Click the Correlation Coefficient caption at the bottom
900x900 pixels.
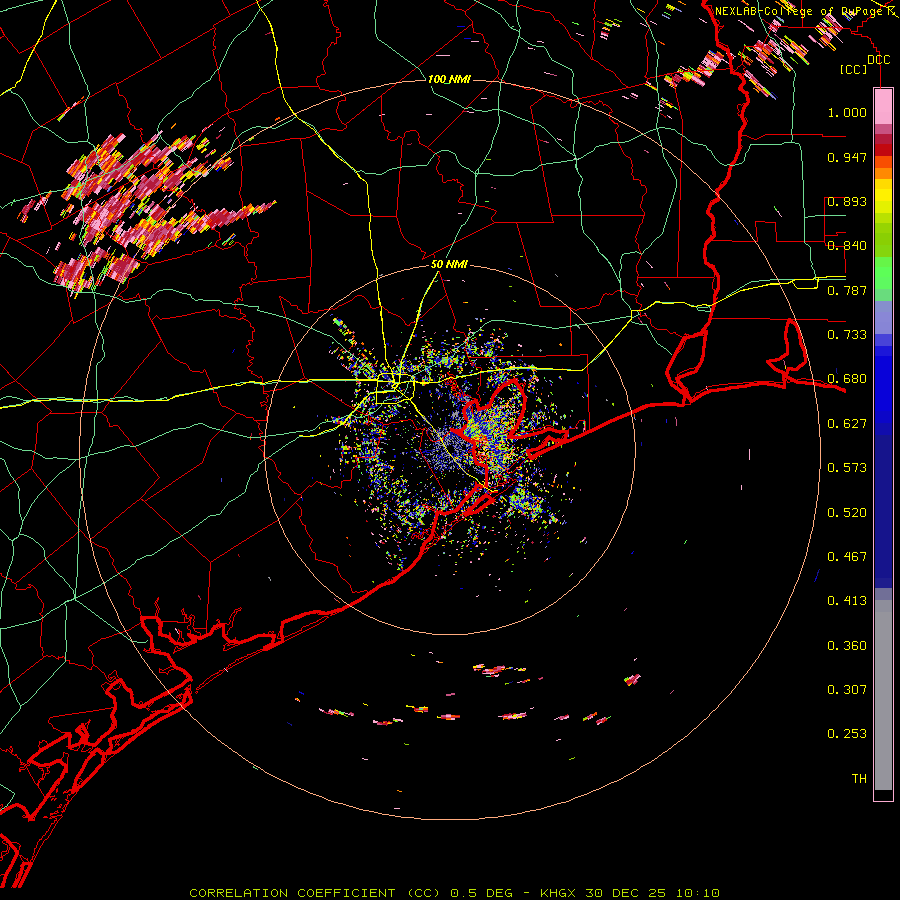(455, 893)
